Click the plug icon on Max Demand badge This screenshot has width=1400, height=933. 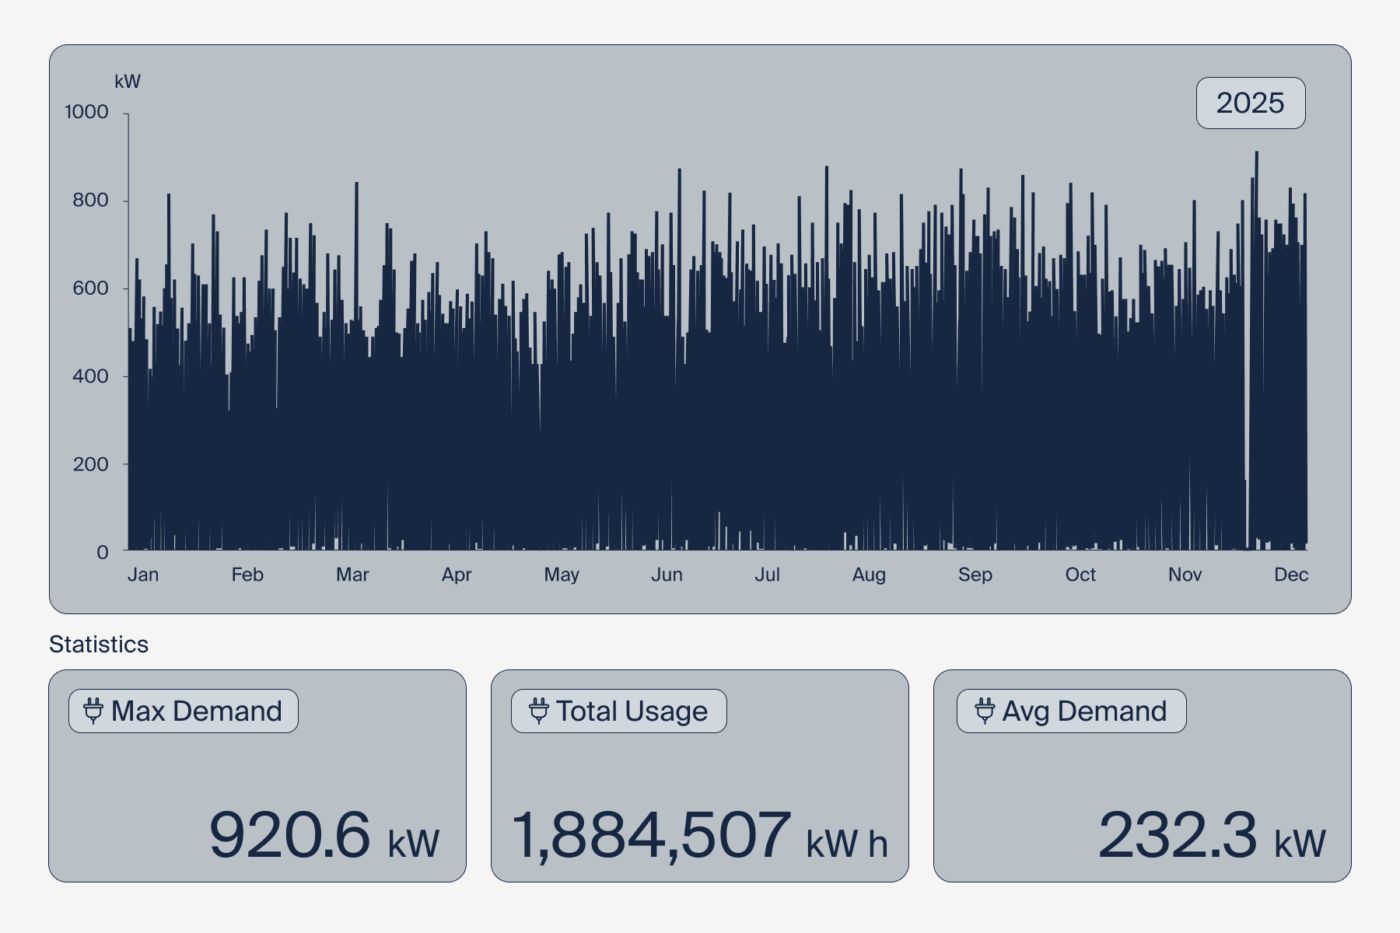[93, 711]
